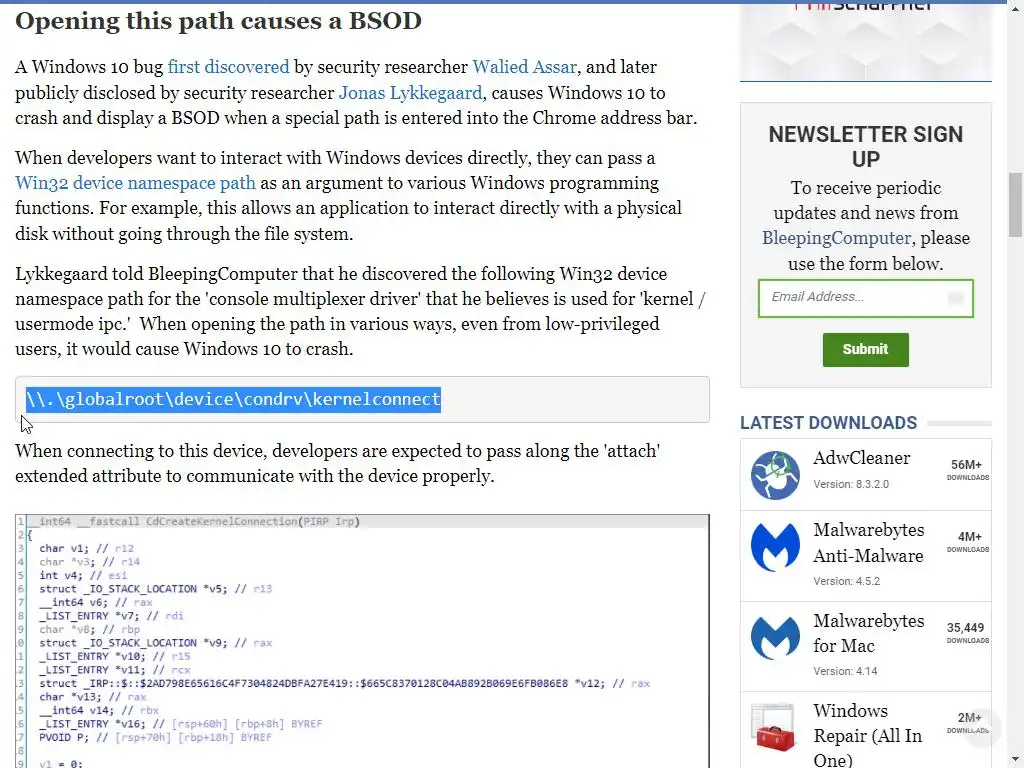Click the Windows Repair toolbox icon
Screen dimensions: 1024x768
[x=774, y=728]
